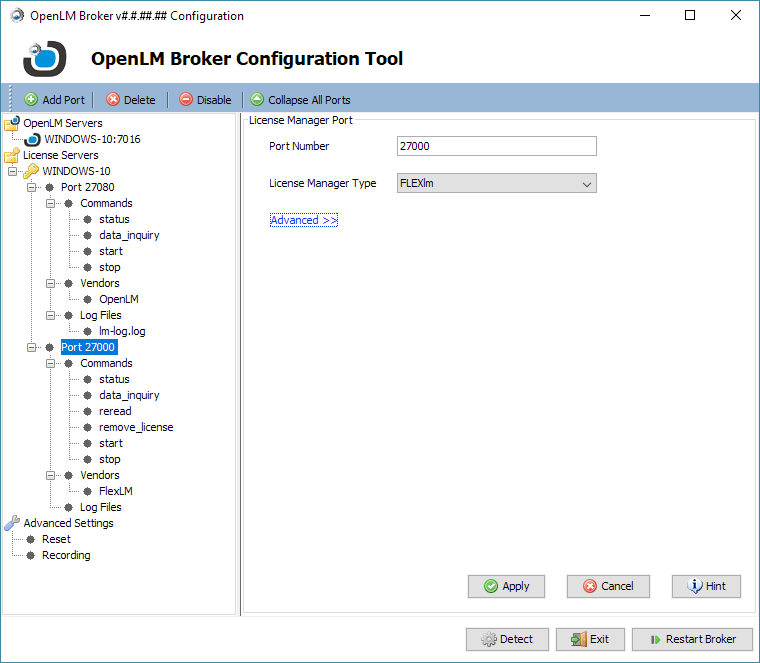760x663 pixels.
Task: Select the WINDOWS-10:7016 OpenLM server entry
Action: coord(92,139)
